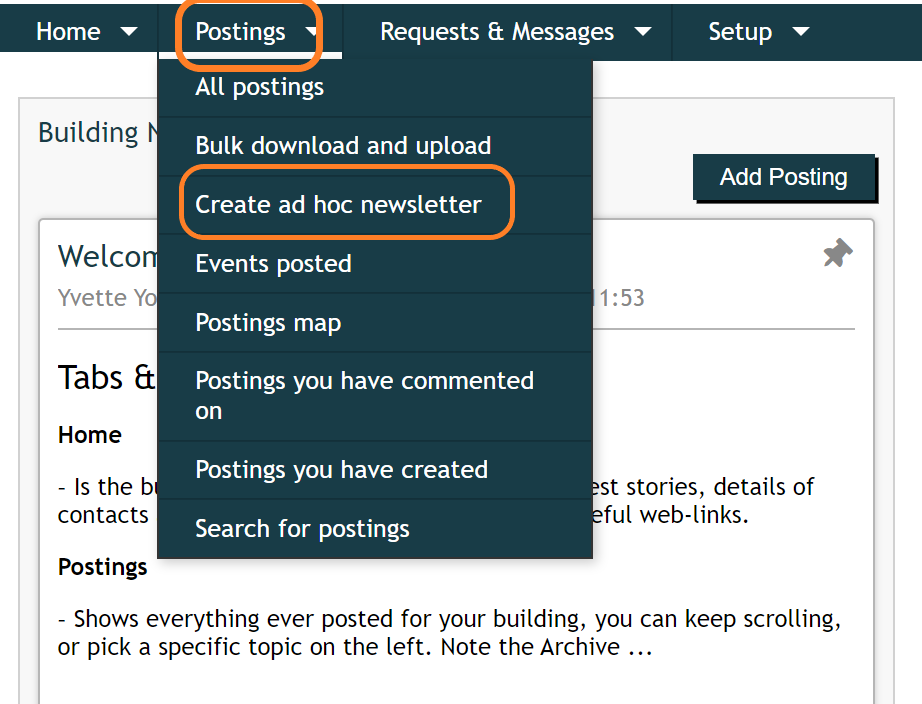Pin the Welcome announcement post
Screen dimensions: 922x704
point(837,254)
